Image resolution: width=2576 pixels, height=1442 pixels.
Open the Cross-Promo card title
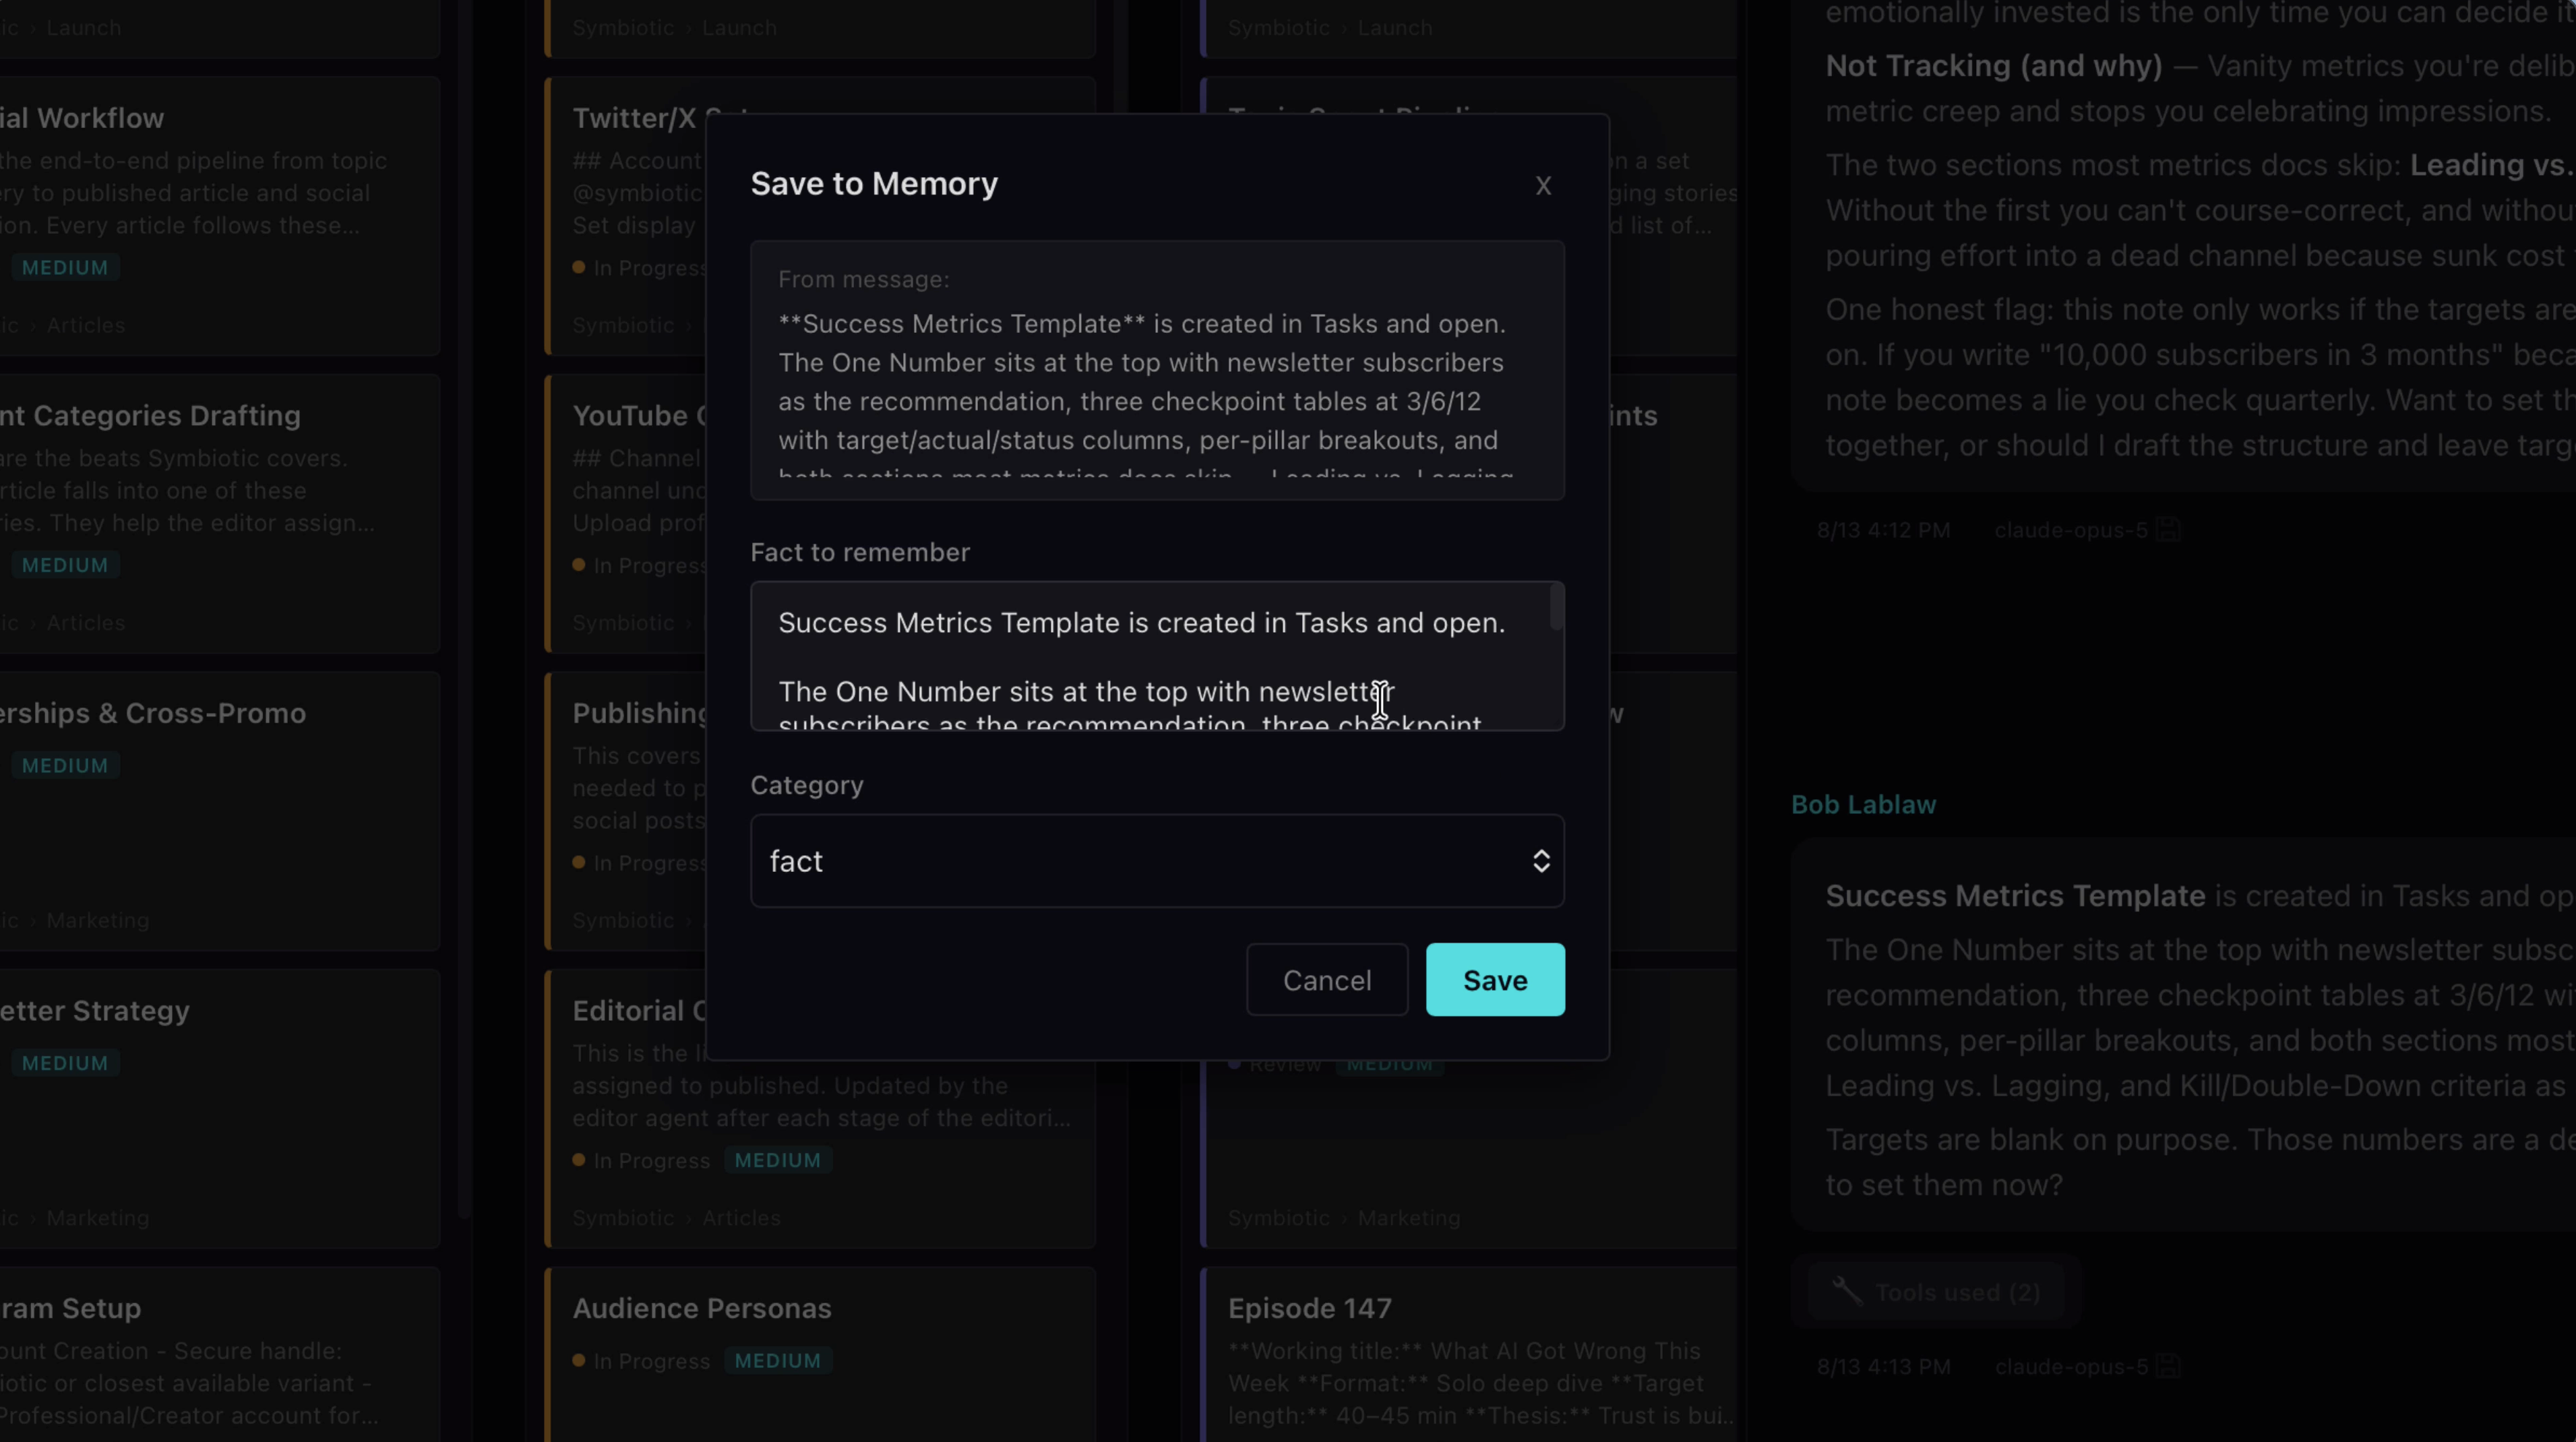tap(153, 713)
